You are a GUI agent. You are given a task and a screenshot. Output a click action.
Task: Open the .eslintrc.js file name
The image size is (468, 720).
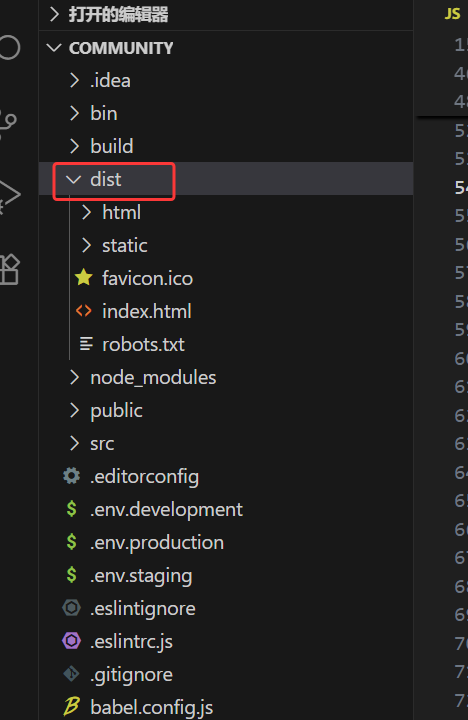click(132, 642)
